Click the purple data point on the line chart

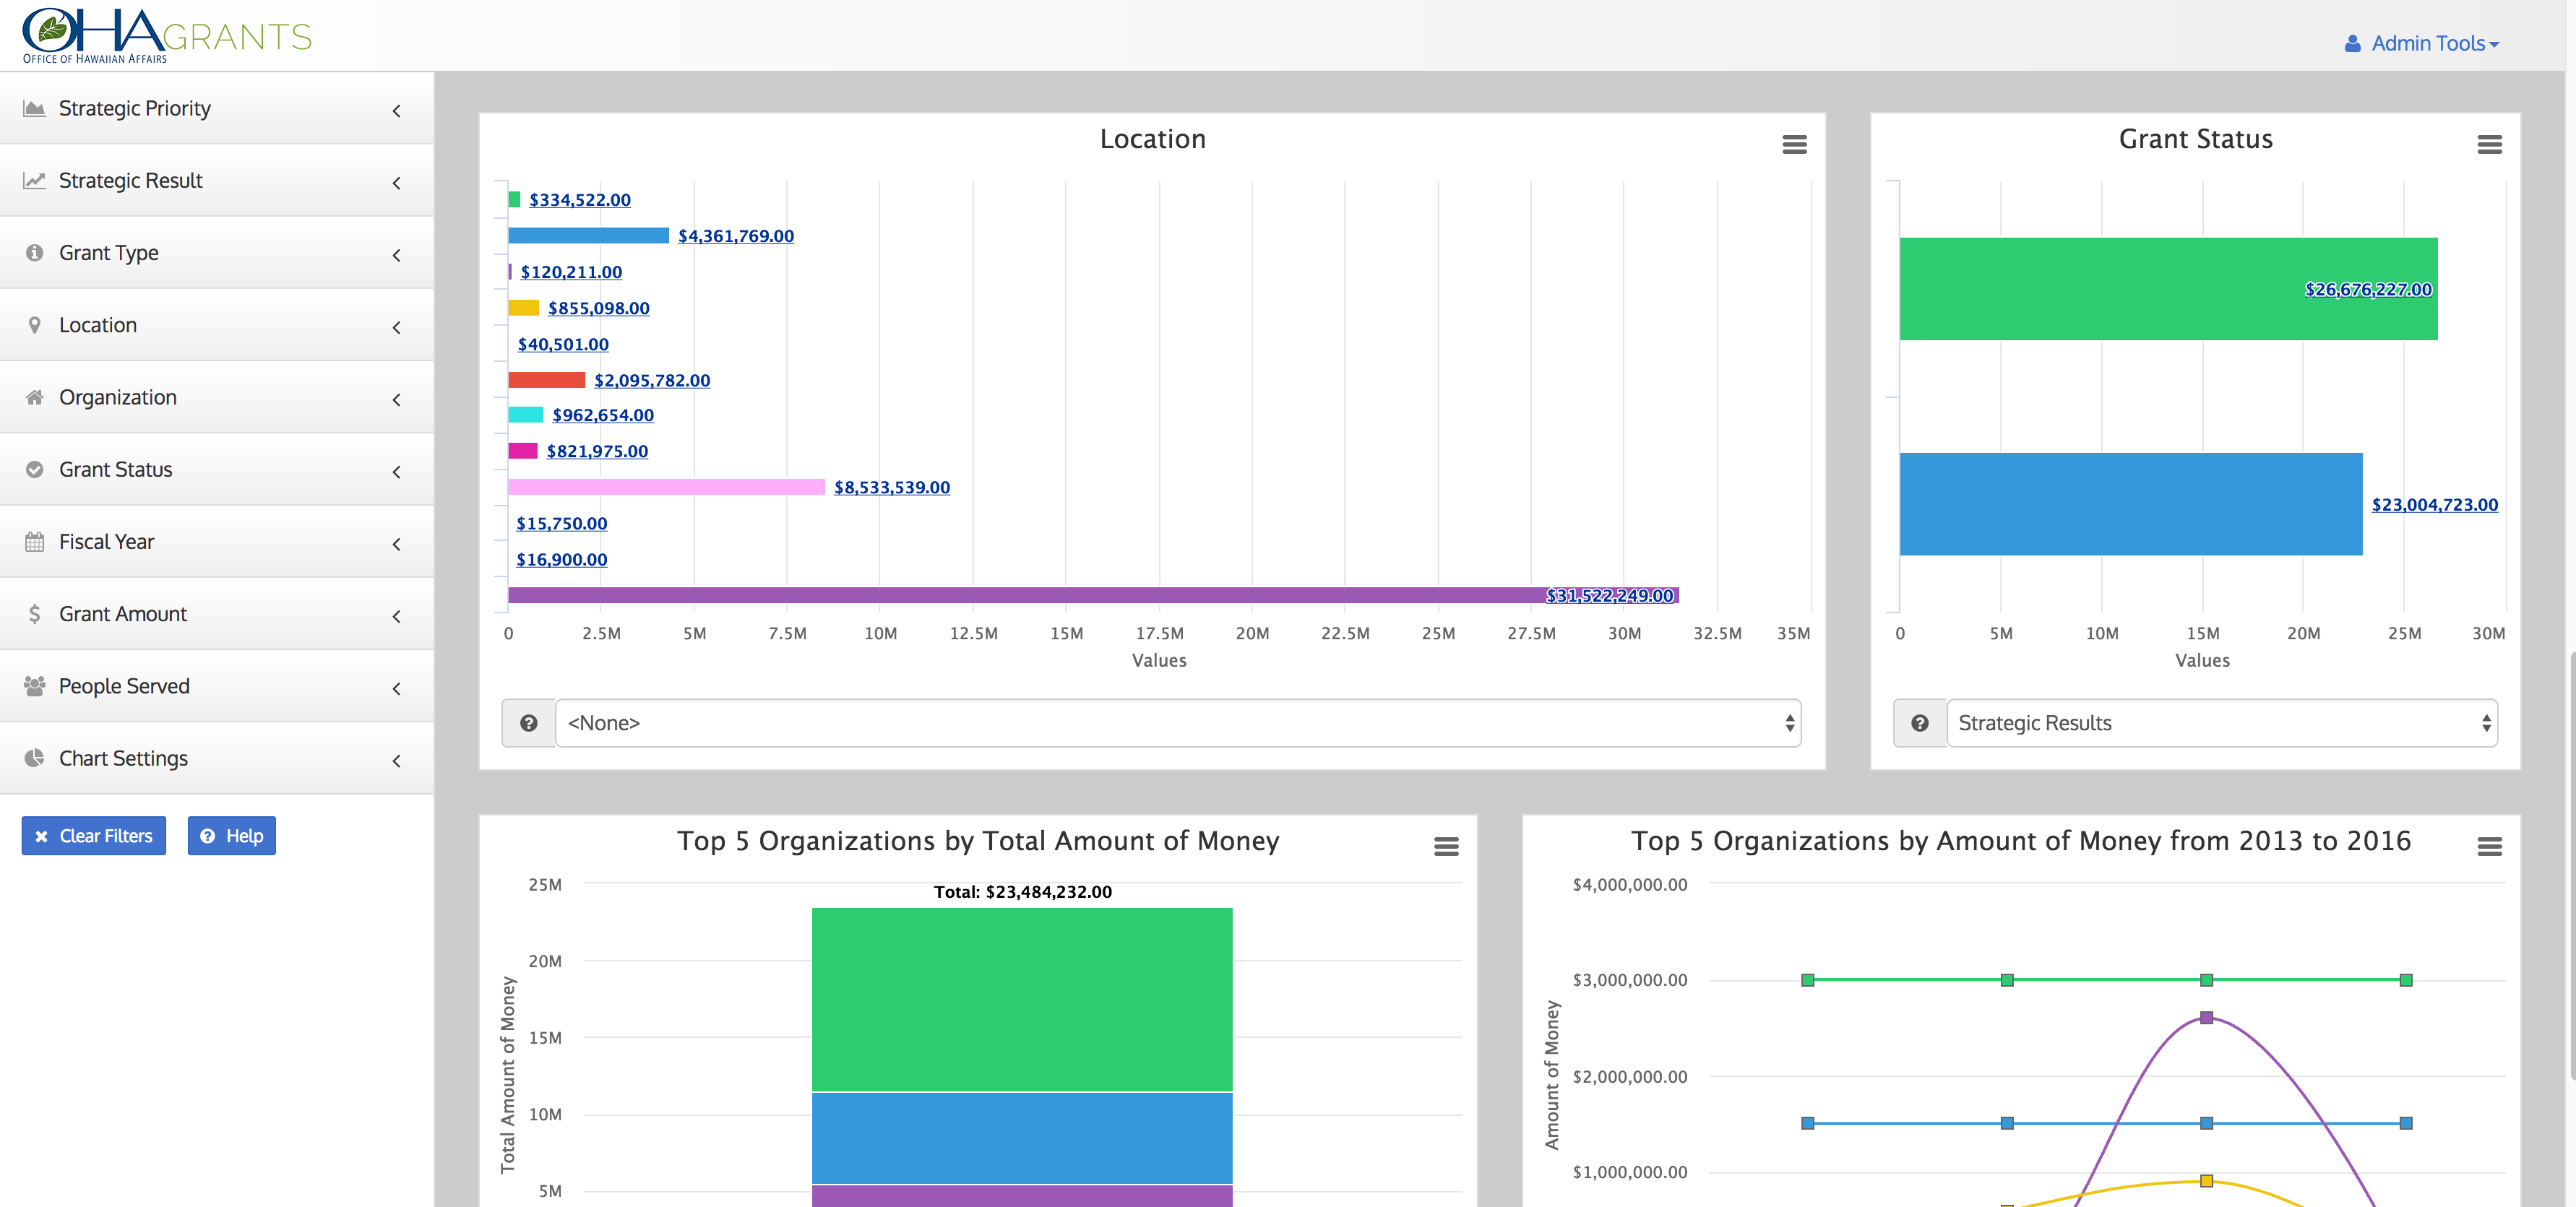tap(2206, 1018)
